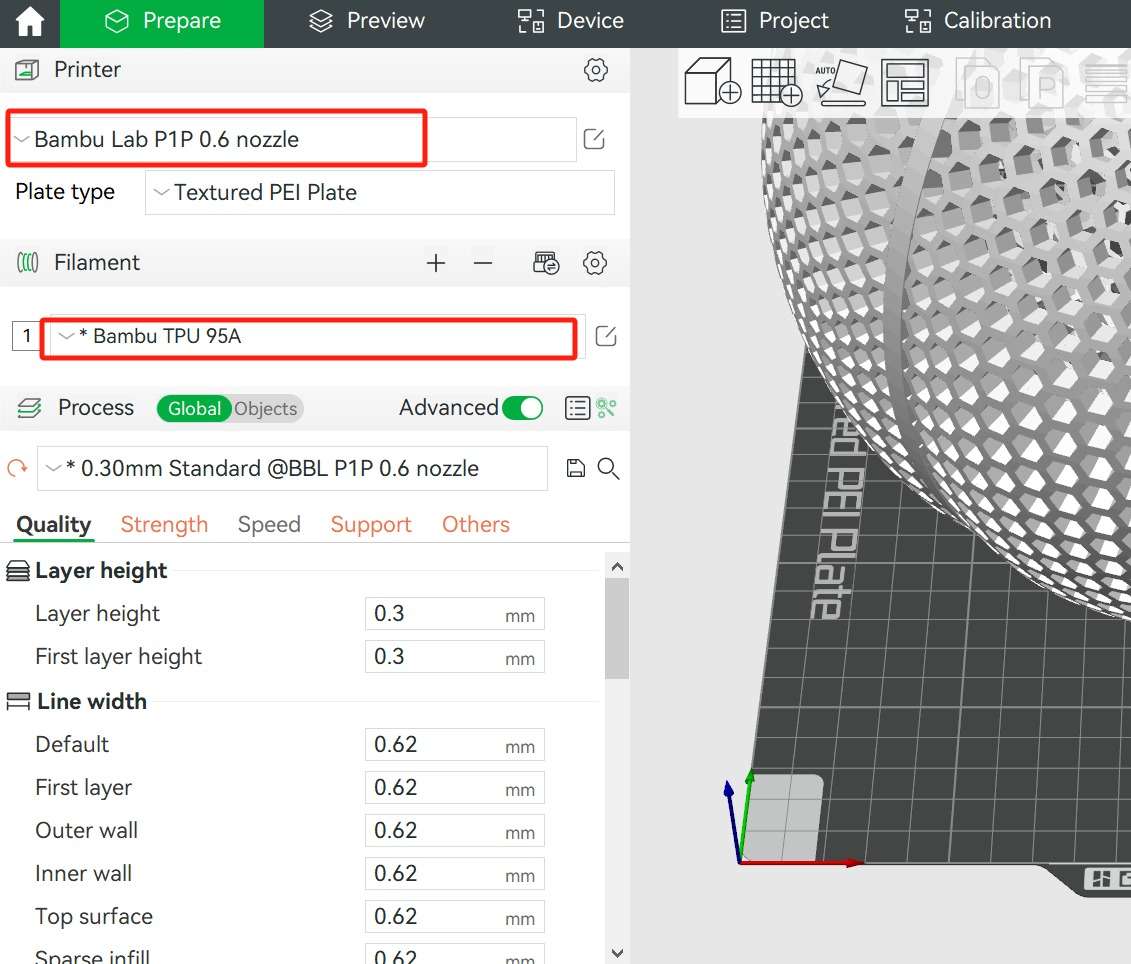Viewport: 1131px width, 964px height.
Task: Click the Auto orient icon
Action: (840, 82)
